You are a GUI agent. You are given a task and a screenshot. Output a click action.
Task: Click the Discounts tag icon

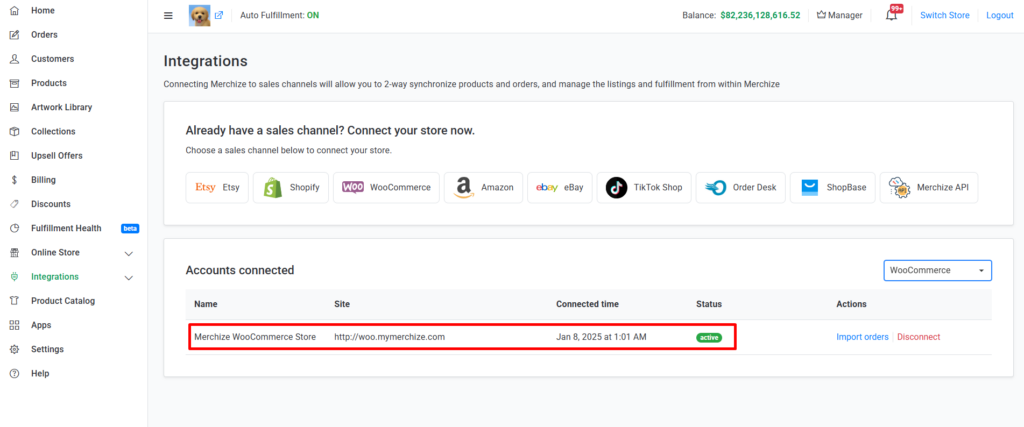(14, 204)
